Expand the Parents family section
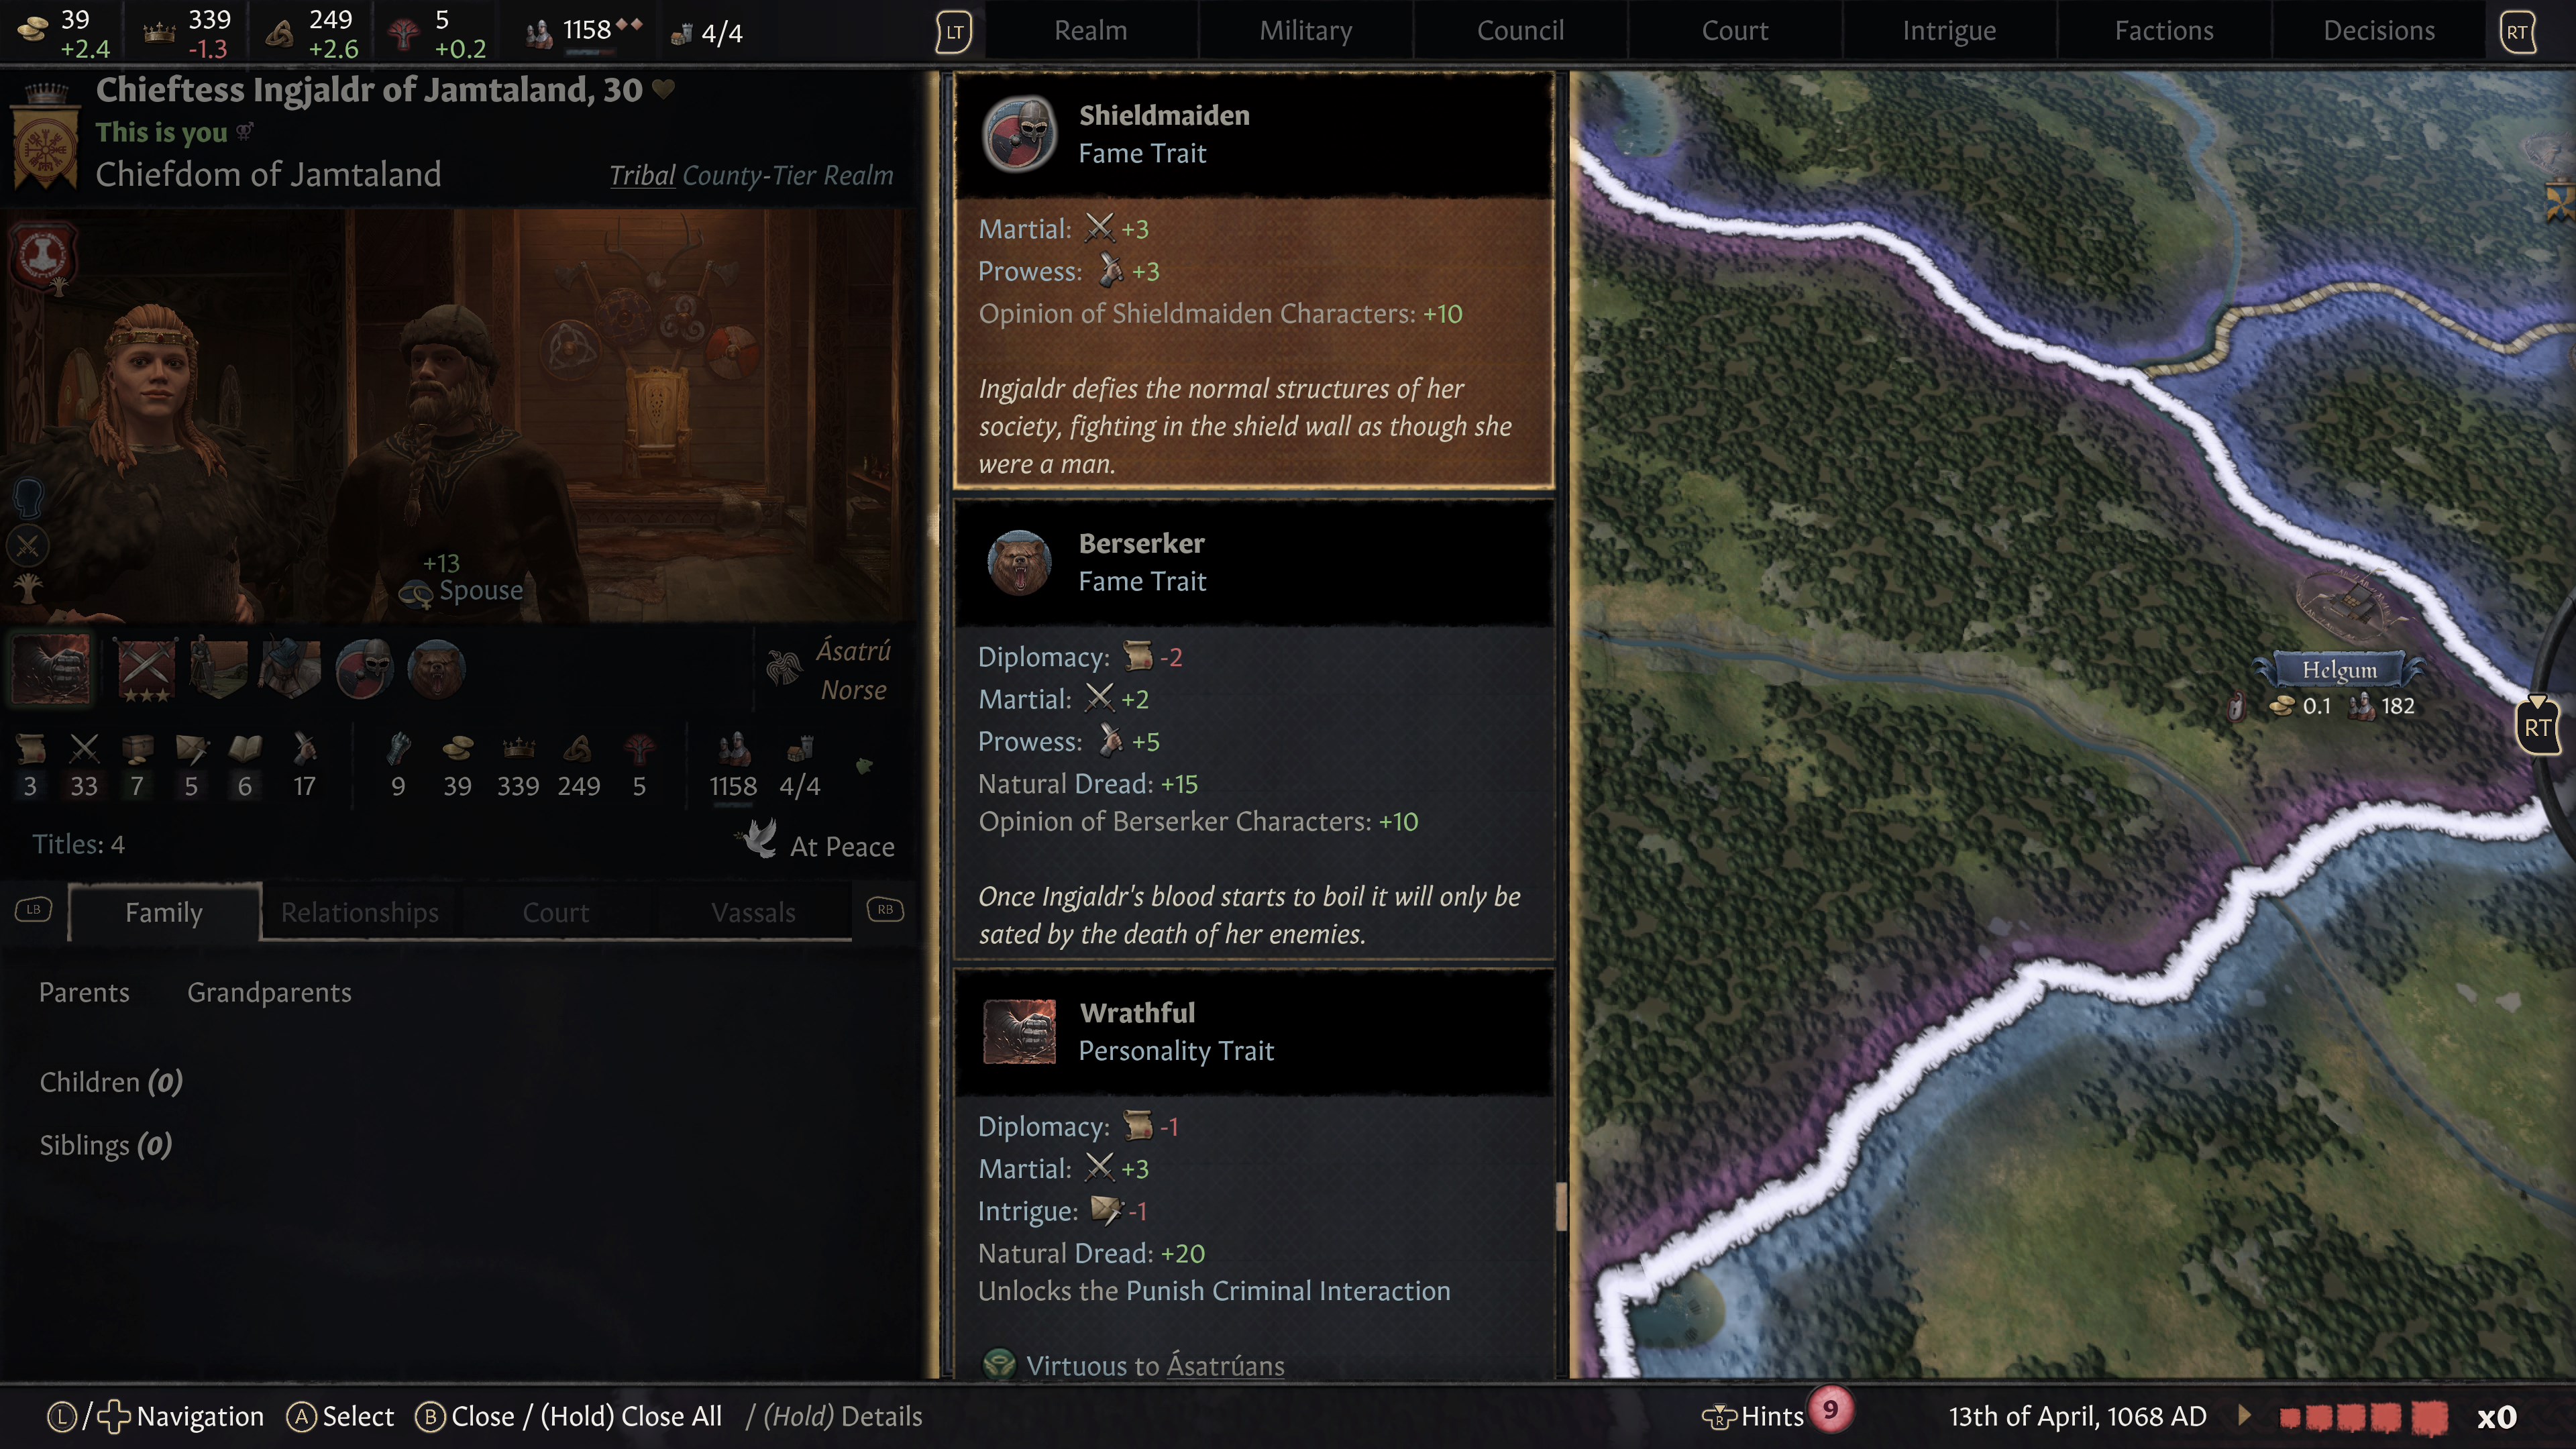 click(84, 992)
